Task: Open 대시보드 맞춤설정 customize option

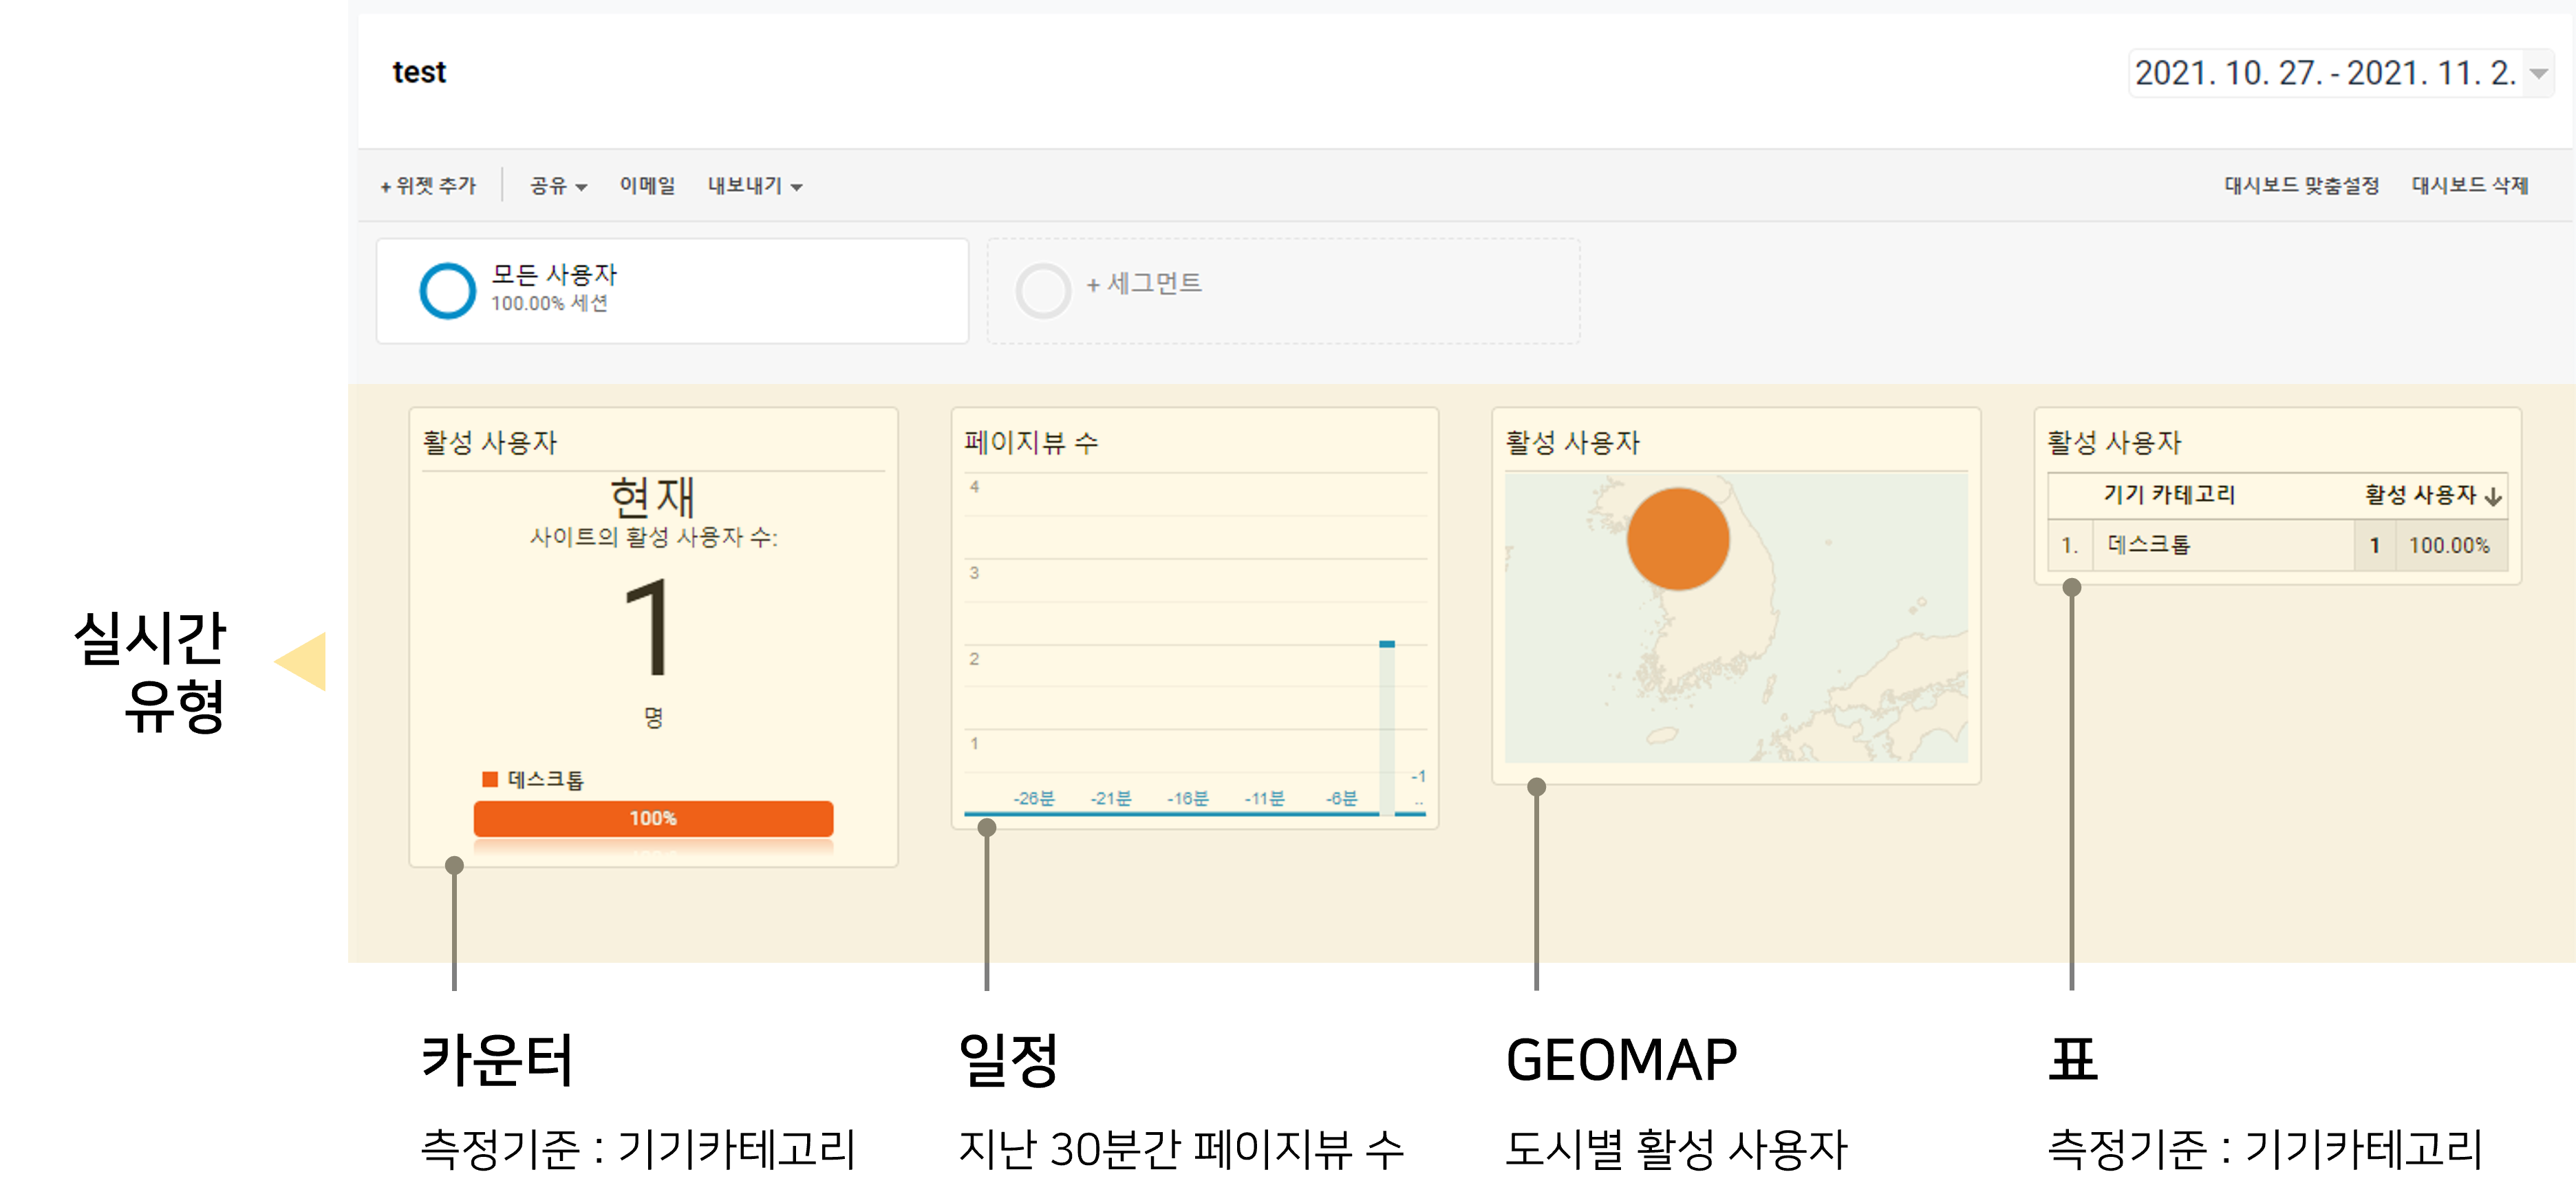Action: point(2301,186)
